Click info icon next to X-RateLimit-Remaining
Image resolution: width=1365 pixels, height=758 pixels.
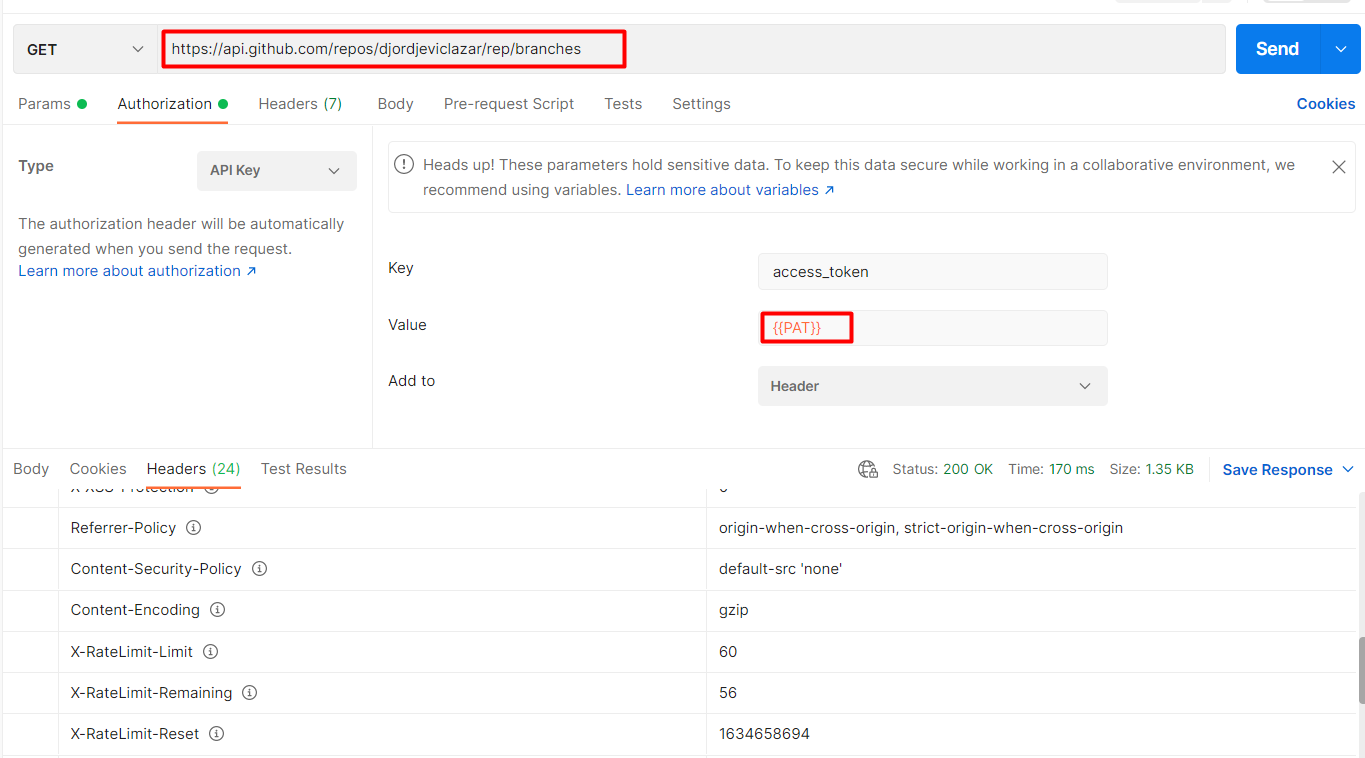[x=250, y=692]
